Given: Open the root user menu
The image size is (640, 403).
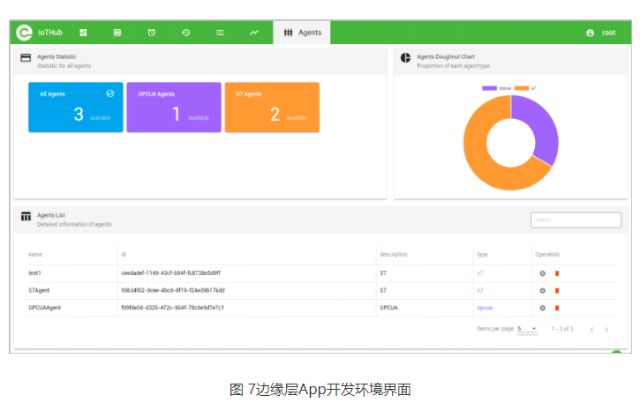Looking at the screenshot, I should (x=601, y=33).
